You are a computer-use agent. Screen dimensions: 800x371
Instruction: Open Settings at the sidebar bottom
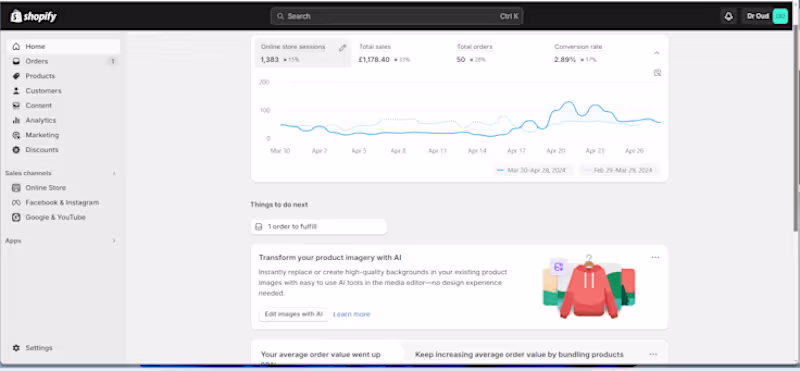pyautogui.click(x=63, y=348)
